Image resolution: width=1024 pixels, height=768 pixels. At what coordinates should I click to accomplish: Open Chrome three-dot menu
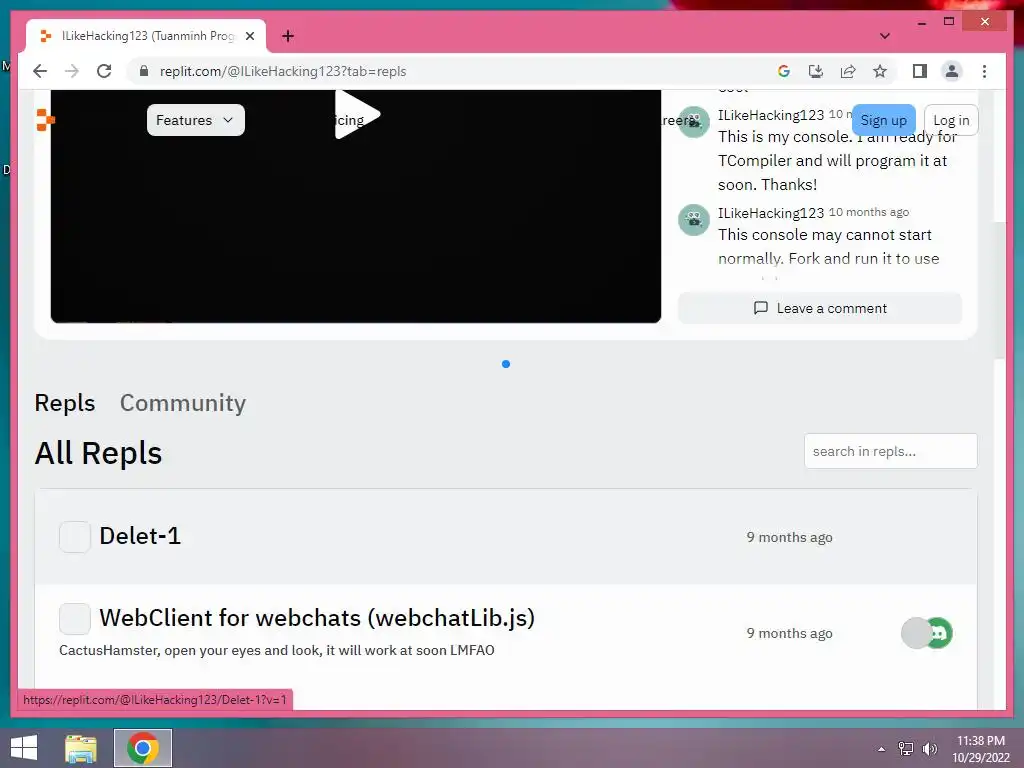[984, 71]
